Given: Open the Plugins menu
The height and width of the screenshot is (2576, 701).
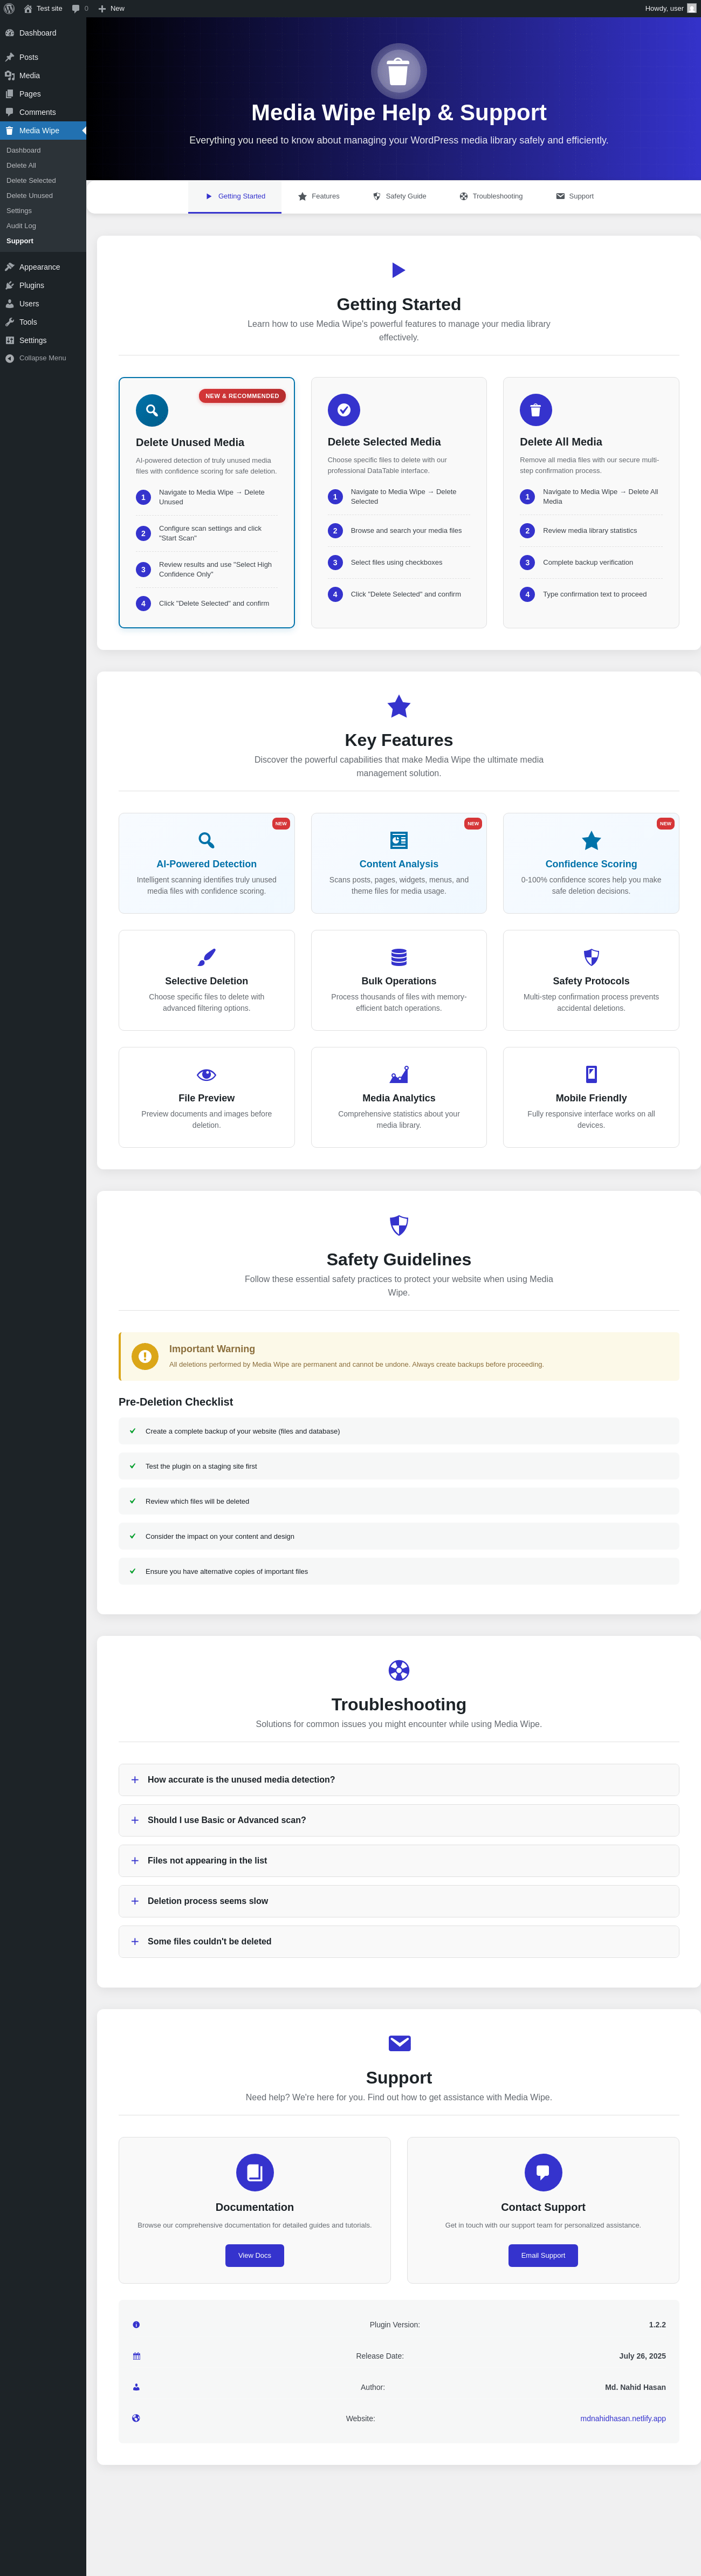Looking at the screenshot, I should (x=43, y=285).
